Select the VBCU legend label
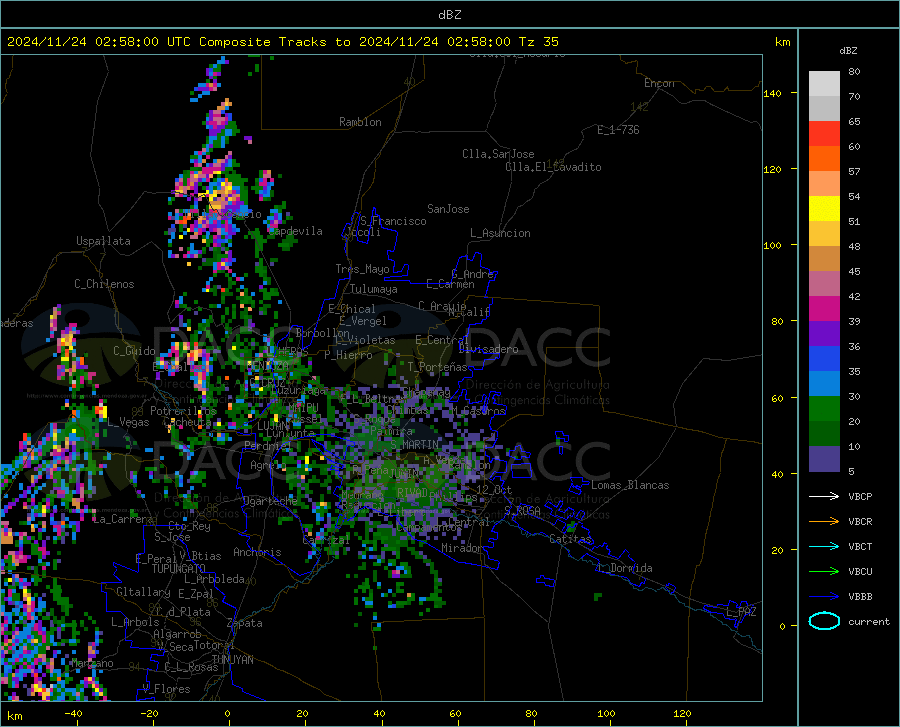This screenshot has width=900, height=727. tap(860, 572)
